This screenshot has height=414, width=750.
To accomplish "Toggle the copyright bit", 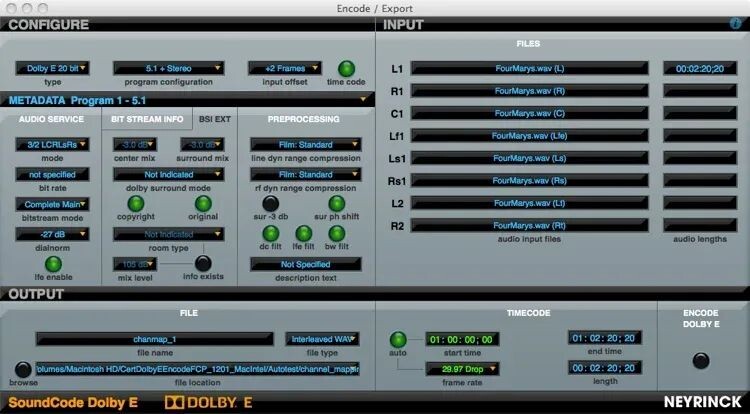I will [136, 204].
